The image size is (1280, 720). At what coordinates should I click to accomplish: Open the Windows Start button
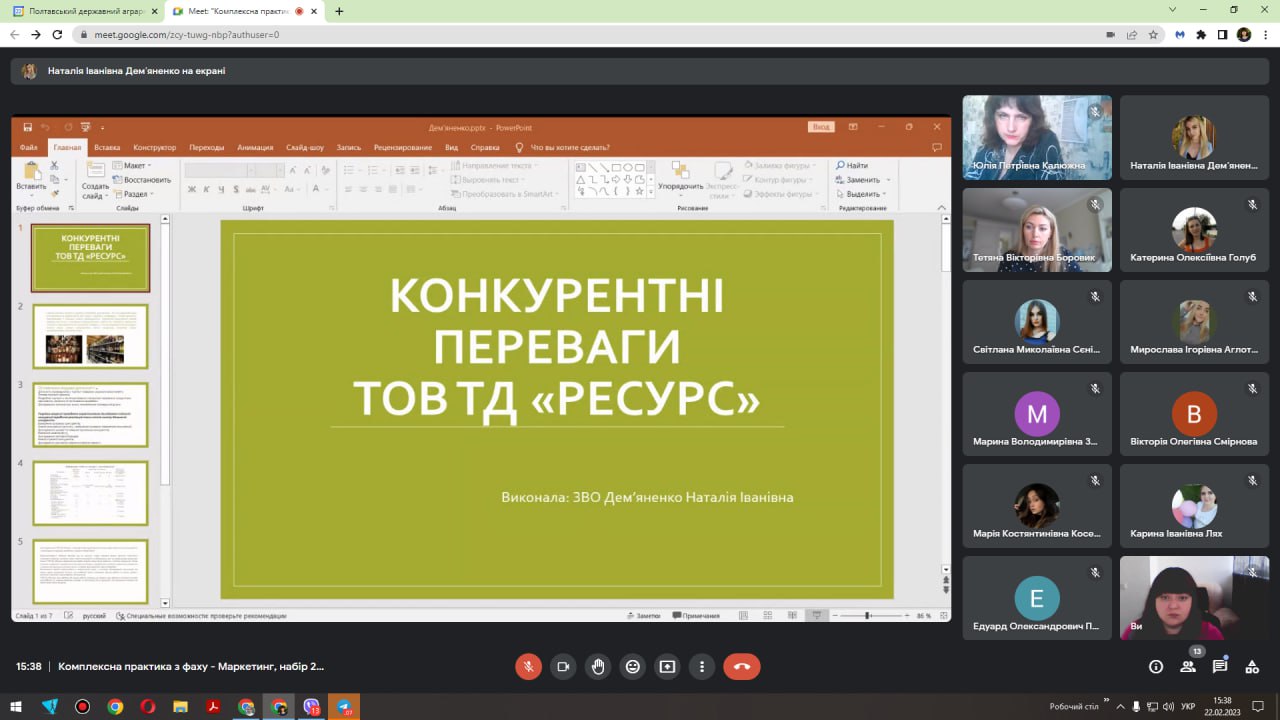(16, 706)
